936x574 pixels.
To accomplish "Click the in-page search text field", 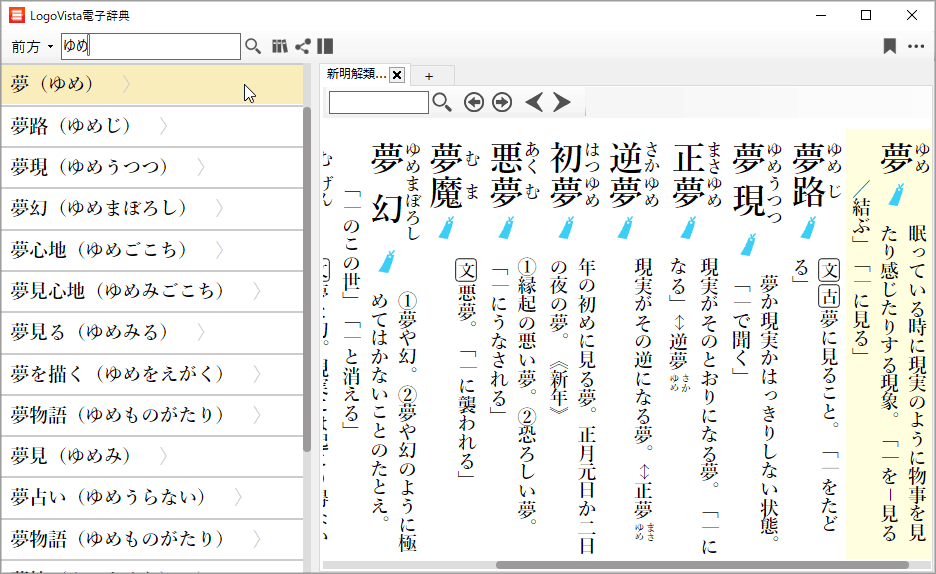I will coord(378,102).
